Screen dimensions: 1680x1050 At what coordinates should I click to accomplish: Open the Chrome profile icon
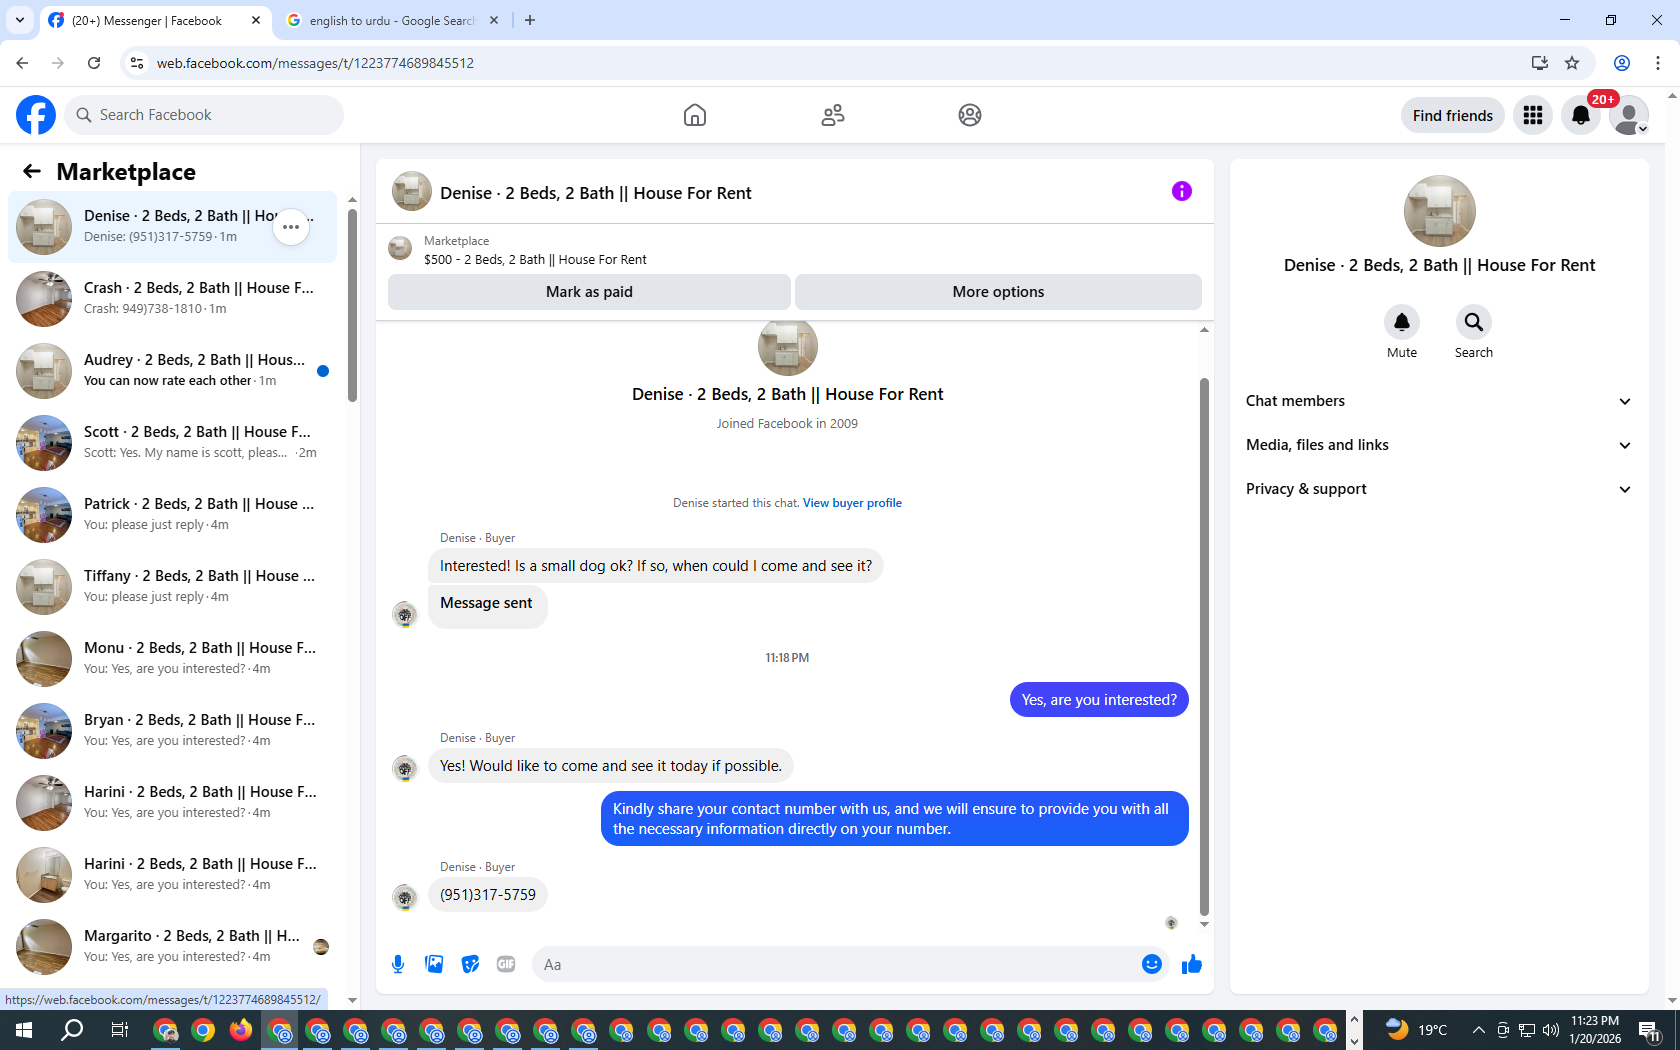[1622, 63]
